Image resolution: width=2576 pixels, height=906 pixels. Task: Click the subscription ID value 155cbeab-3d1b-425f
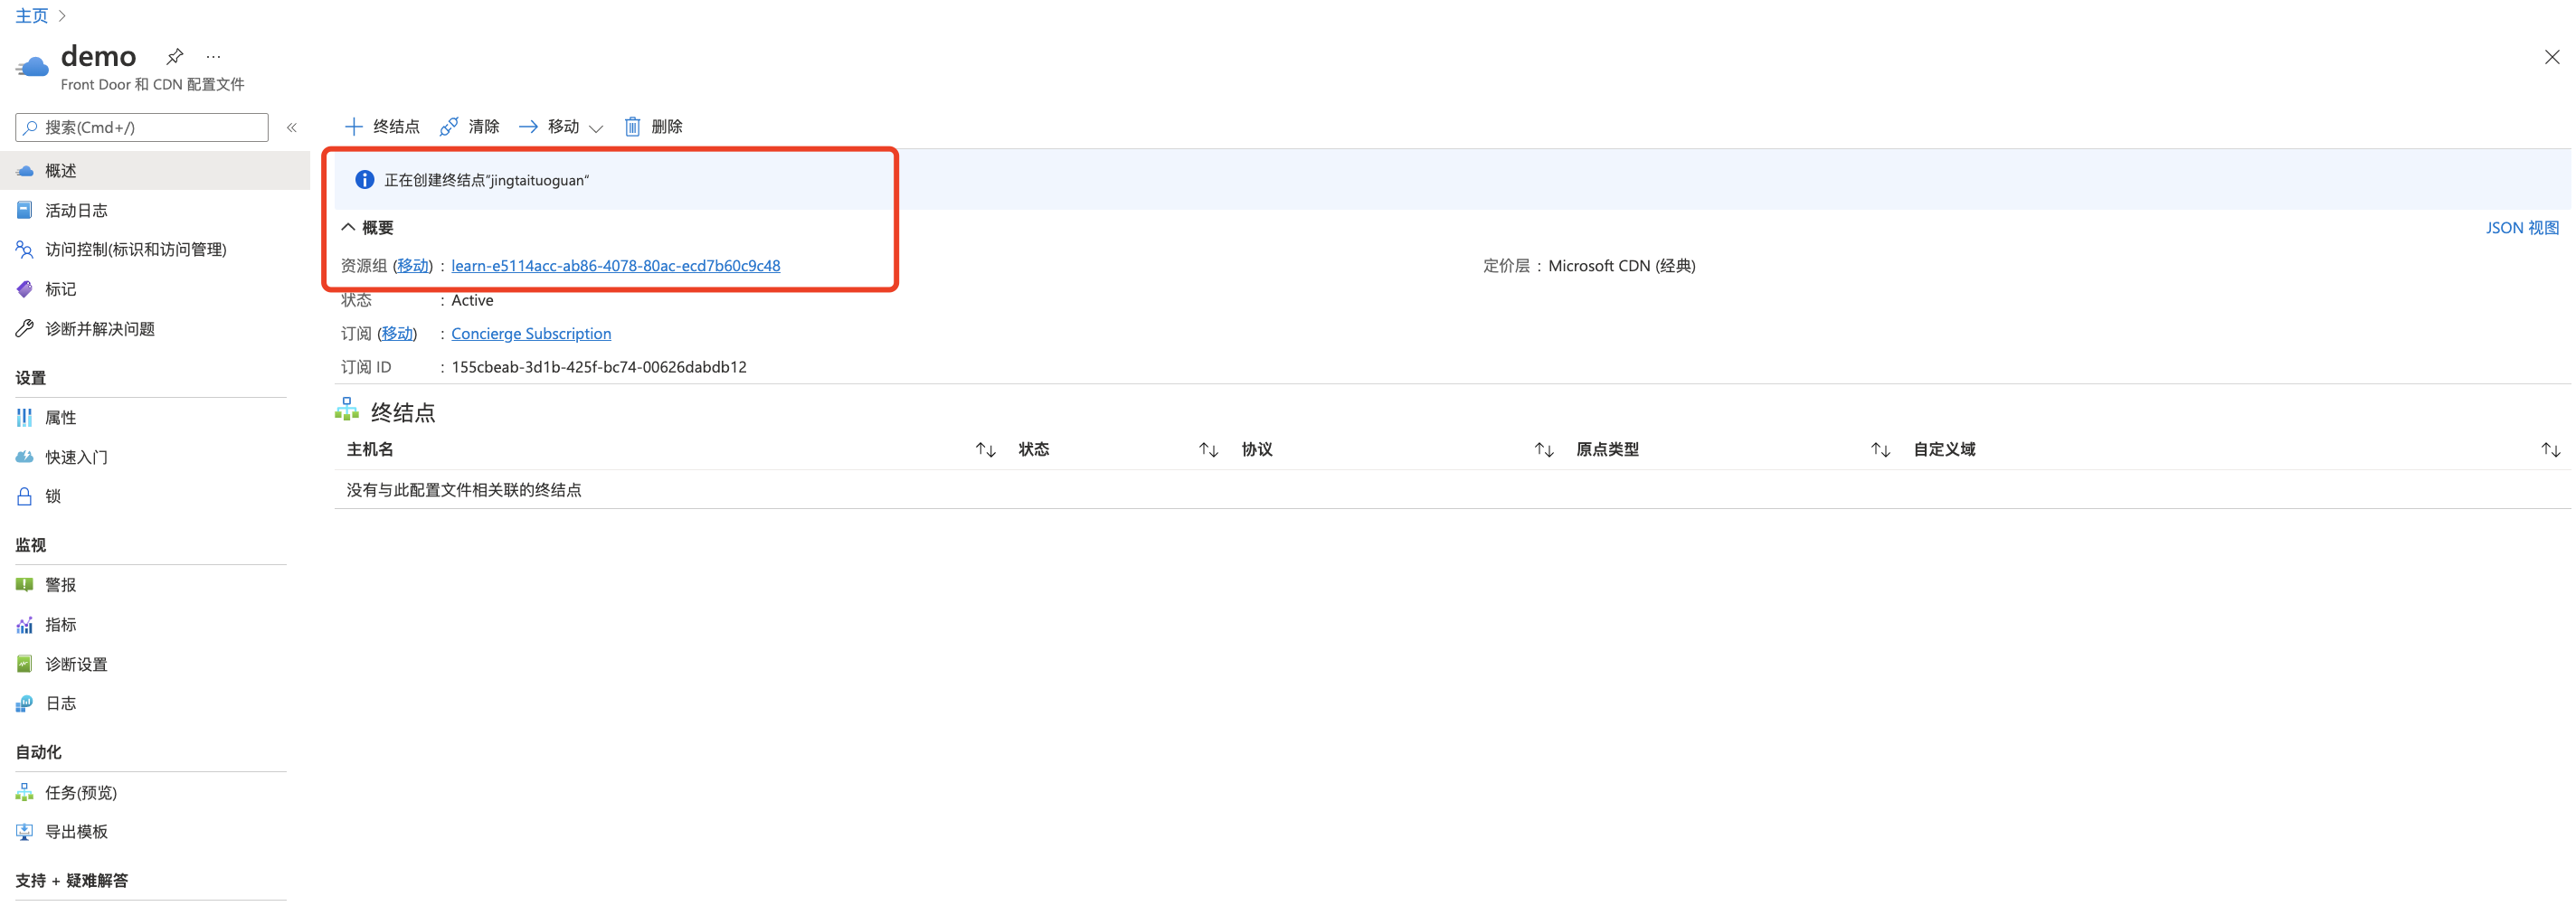click(599, 367)
